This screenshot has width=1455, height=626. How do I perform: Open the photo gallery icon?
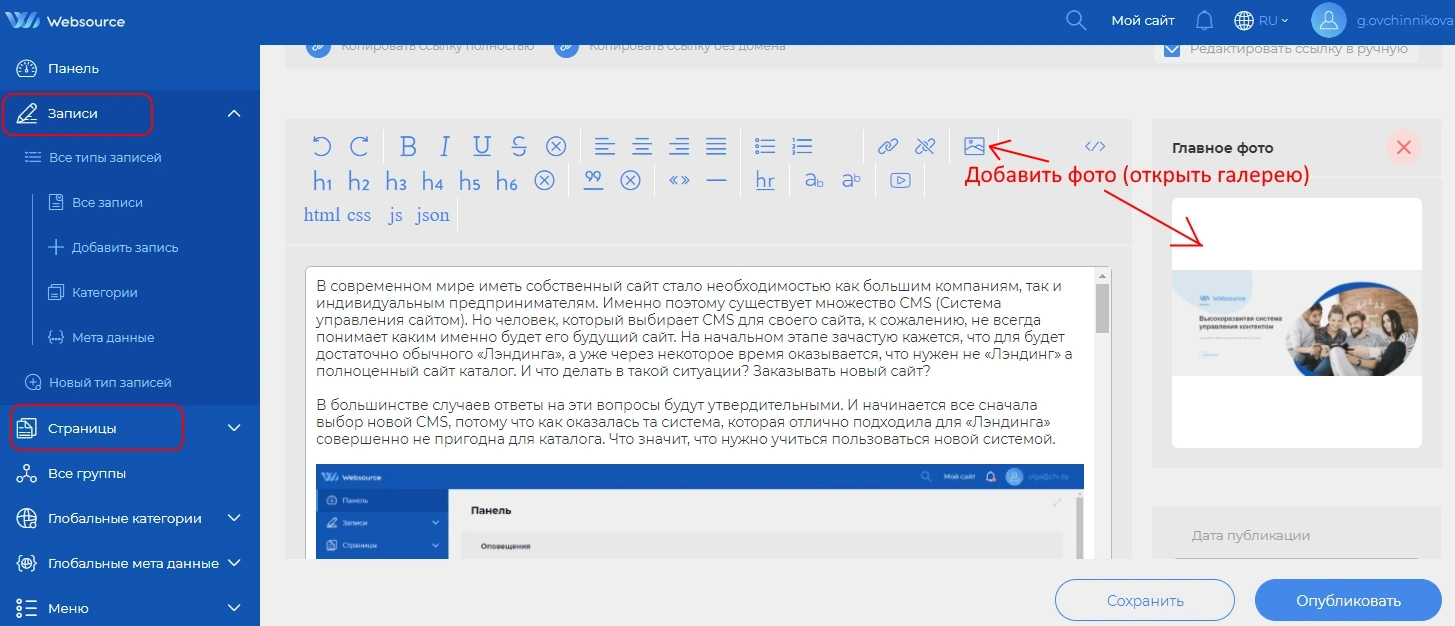(x=974, y=146)
